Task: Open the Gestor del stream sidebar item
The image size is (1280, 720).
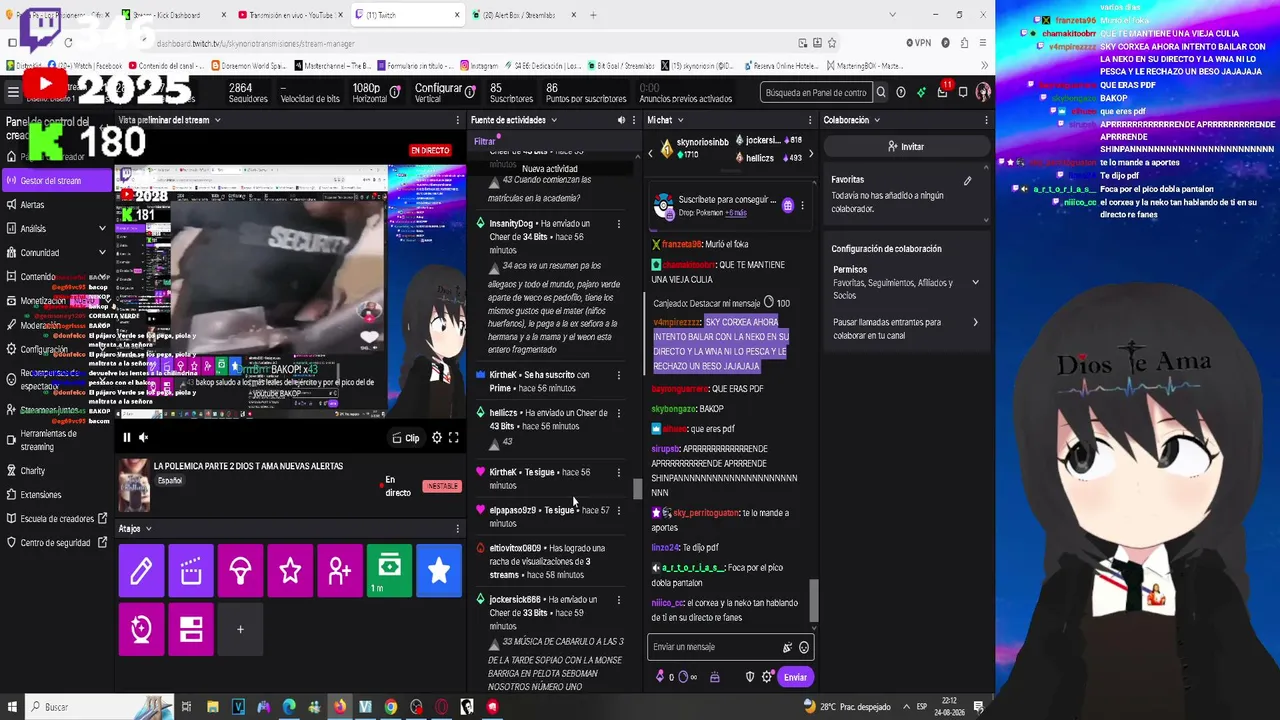Action: click(x=57, y=181)
